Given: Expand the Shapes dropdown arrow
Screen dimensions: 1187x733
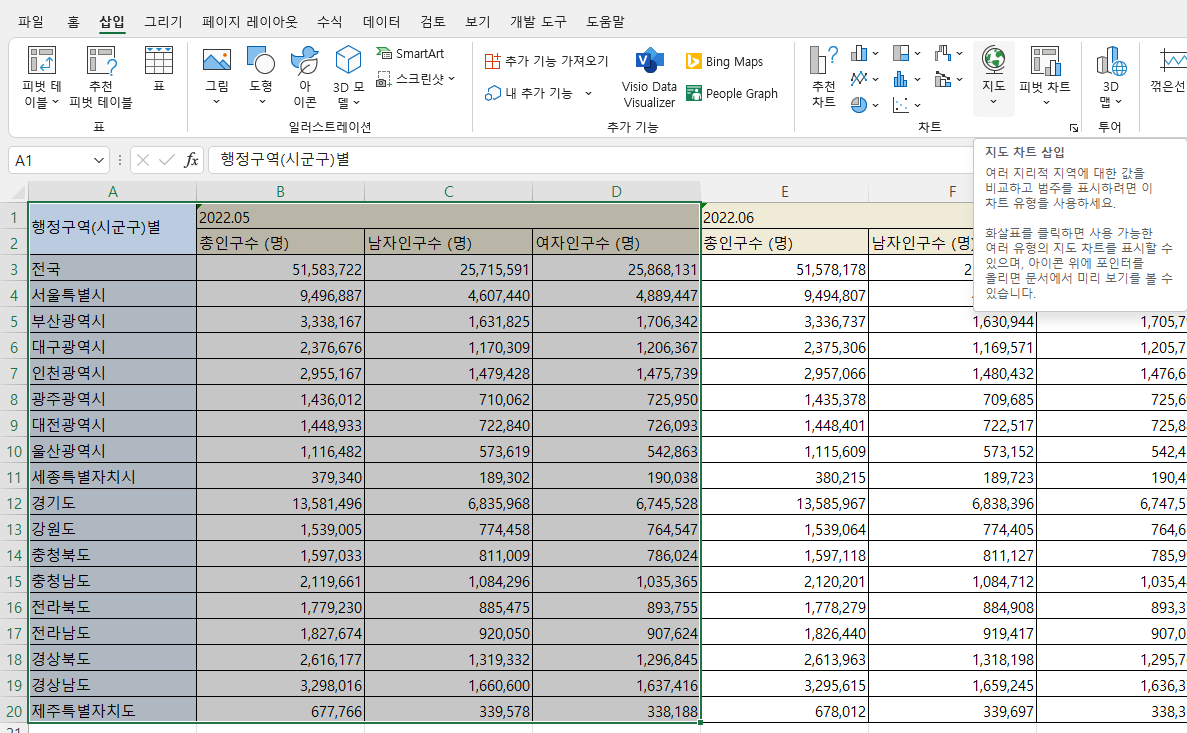Looking at the screenshot, I should (x=262, y=101).
